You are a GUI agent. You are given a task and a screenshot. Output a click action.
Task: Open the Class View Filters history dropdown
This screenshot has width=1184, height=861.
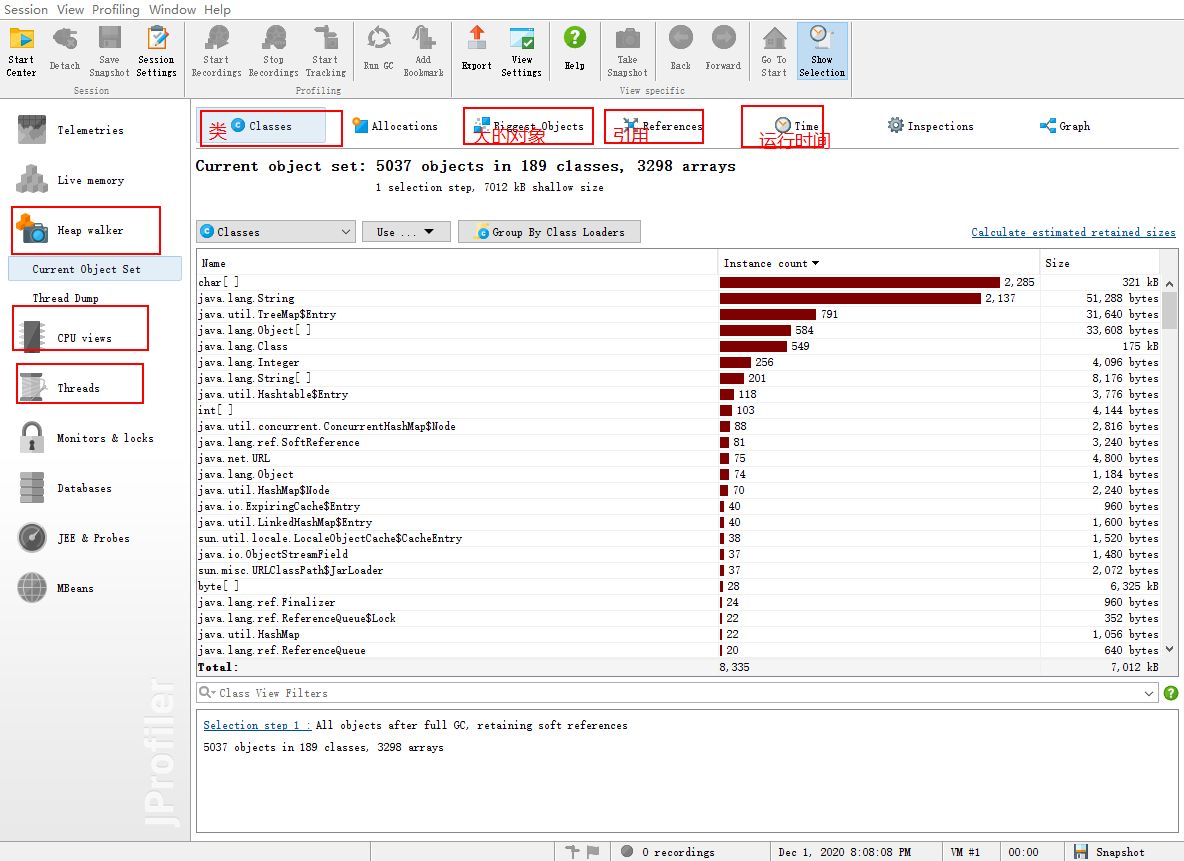(x=1149, y=693)
